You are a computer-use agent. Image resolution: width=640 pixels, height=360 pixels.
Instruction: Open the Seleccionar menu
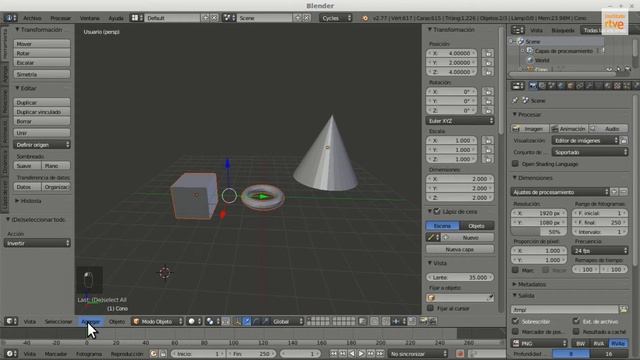tap(58, 322)
